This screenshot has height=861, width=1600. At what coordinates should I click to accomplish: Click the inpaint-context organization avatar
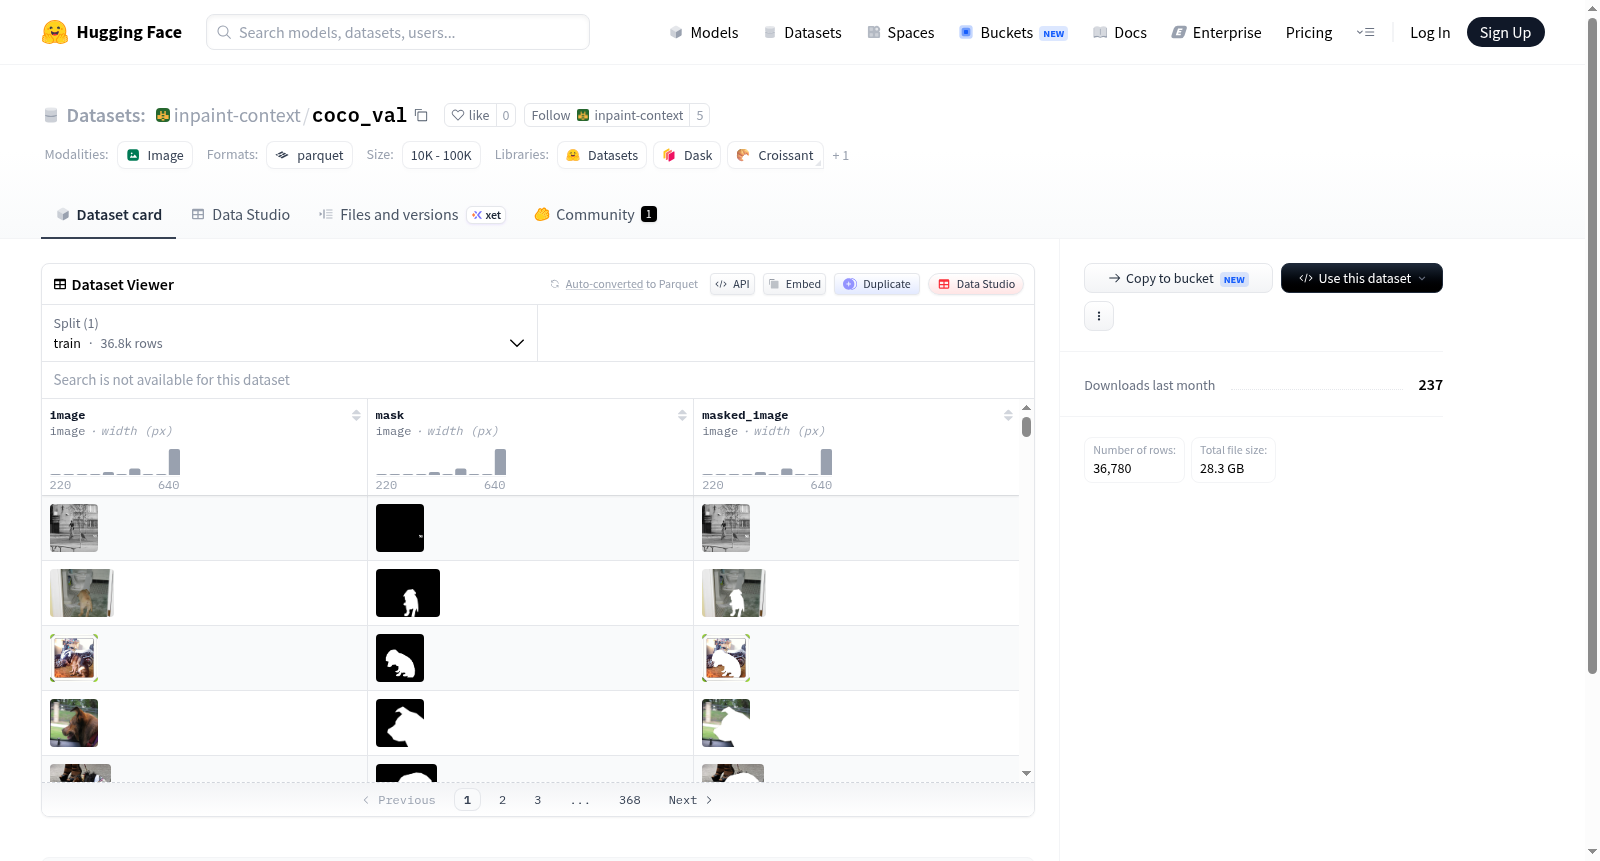point(162,115)
